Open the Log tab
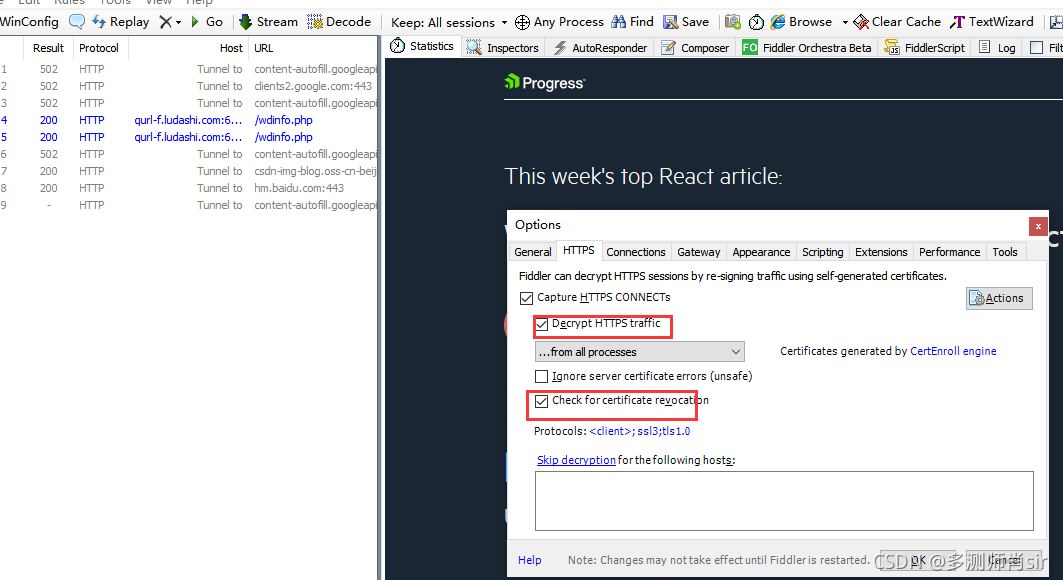This screenshot has width=1063, height=580. (x=997, y=47)
